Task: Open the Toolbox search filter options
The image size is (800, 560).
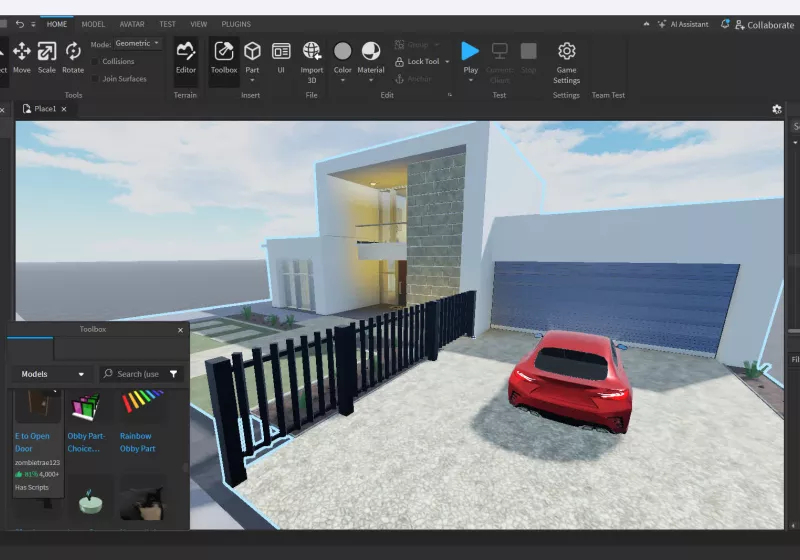Action: click(174, 374)
